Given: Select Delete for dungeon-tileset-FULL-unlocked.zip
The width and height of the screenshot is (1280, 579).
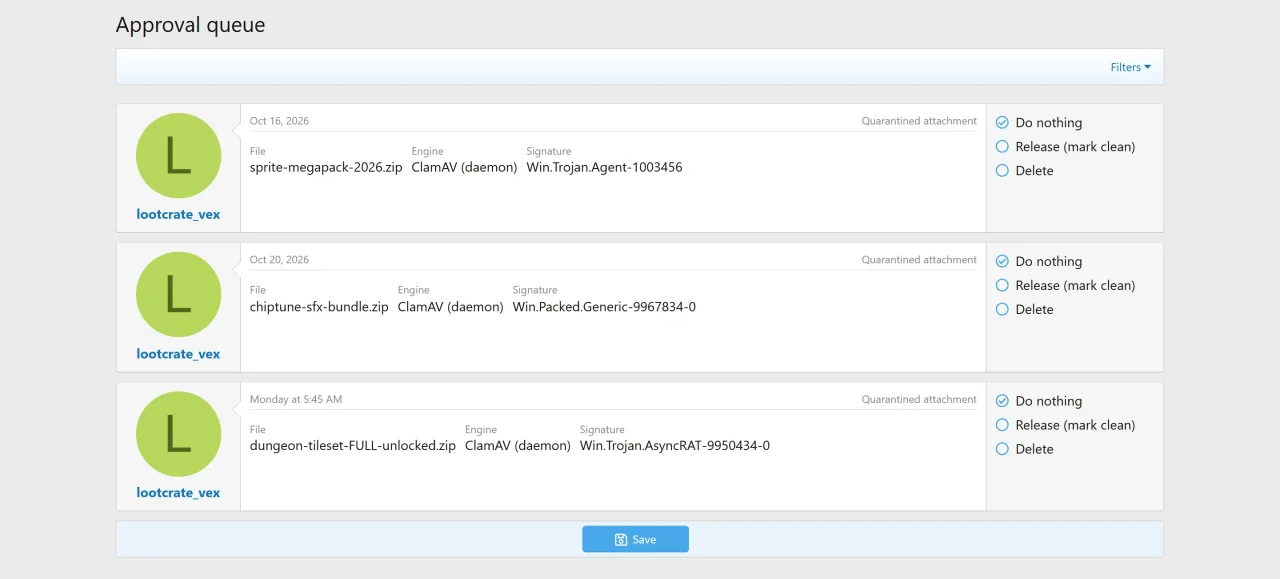Looking at the screenshot, I should click(1025, 449).
